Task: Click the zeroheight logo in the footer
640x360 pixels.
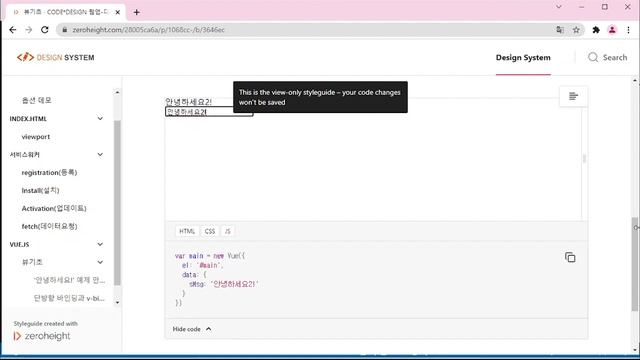Action: click(x=42, y=336)
